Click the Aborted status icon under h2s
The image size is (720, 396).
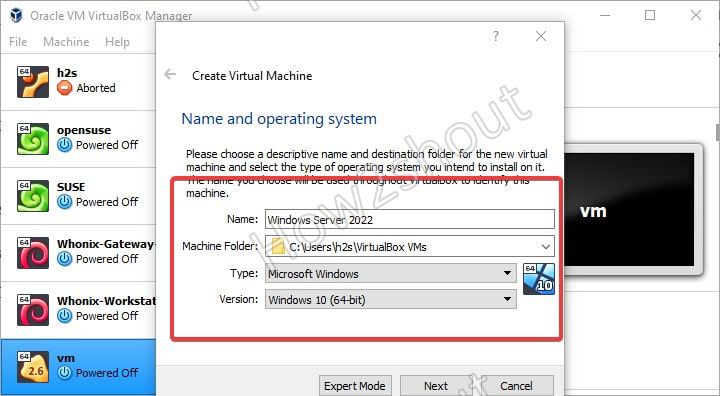point(65,88)
